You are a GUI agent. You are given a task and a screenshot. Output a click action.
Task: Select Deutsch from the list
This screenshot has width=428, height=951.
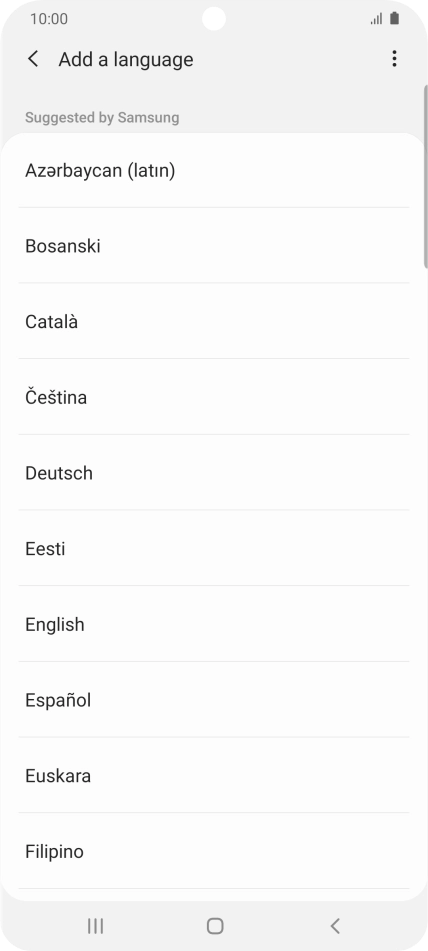(x=214, y=472)
